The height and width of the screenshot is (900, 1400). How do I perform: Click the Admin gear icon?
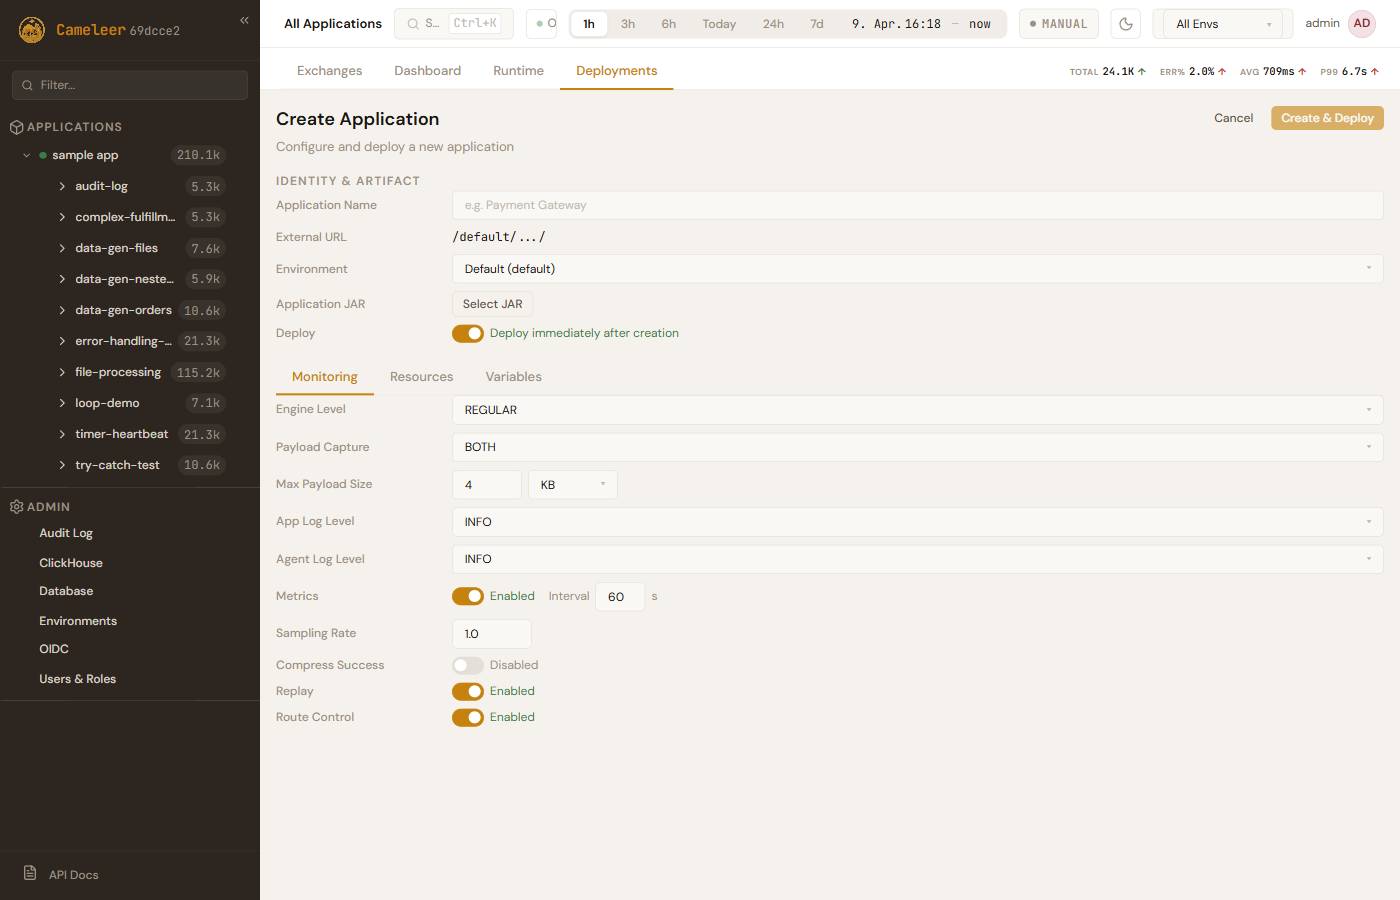point(16,507)
